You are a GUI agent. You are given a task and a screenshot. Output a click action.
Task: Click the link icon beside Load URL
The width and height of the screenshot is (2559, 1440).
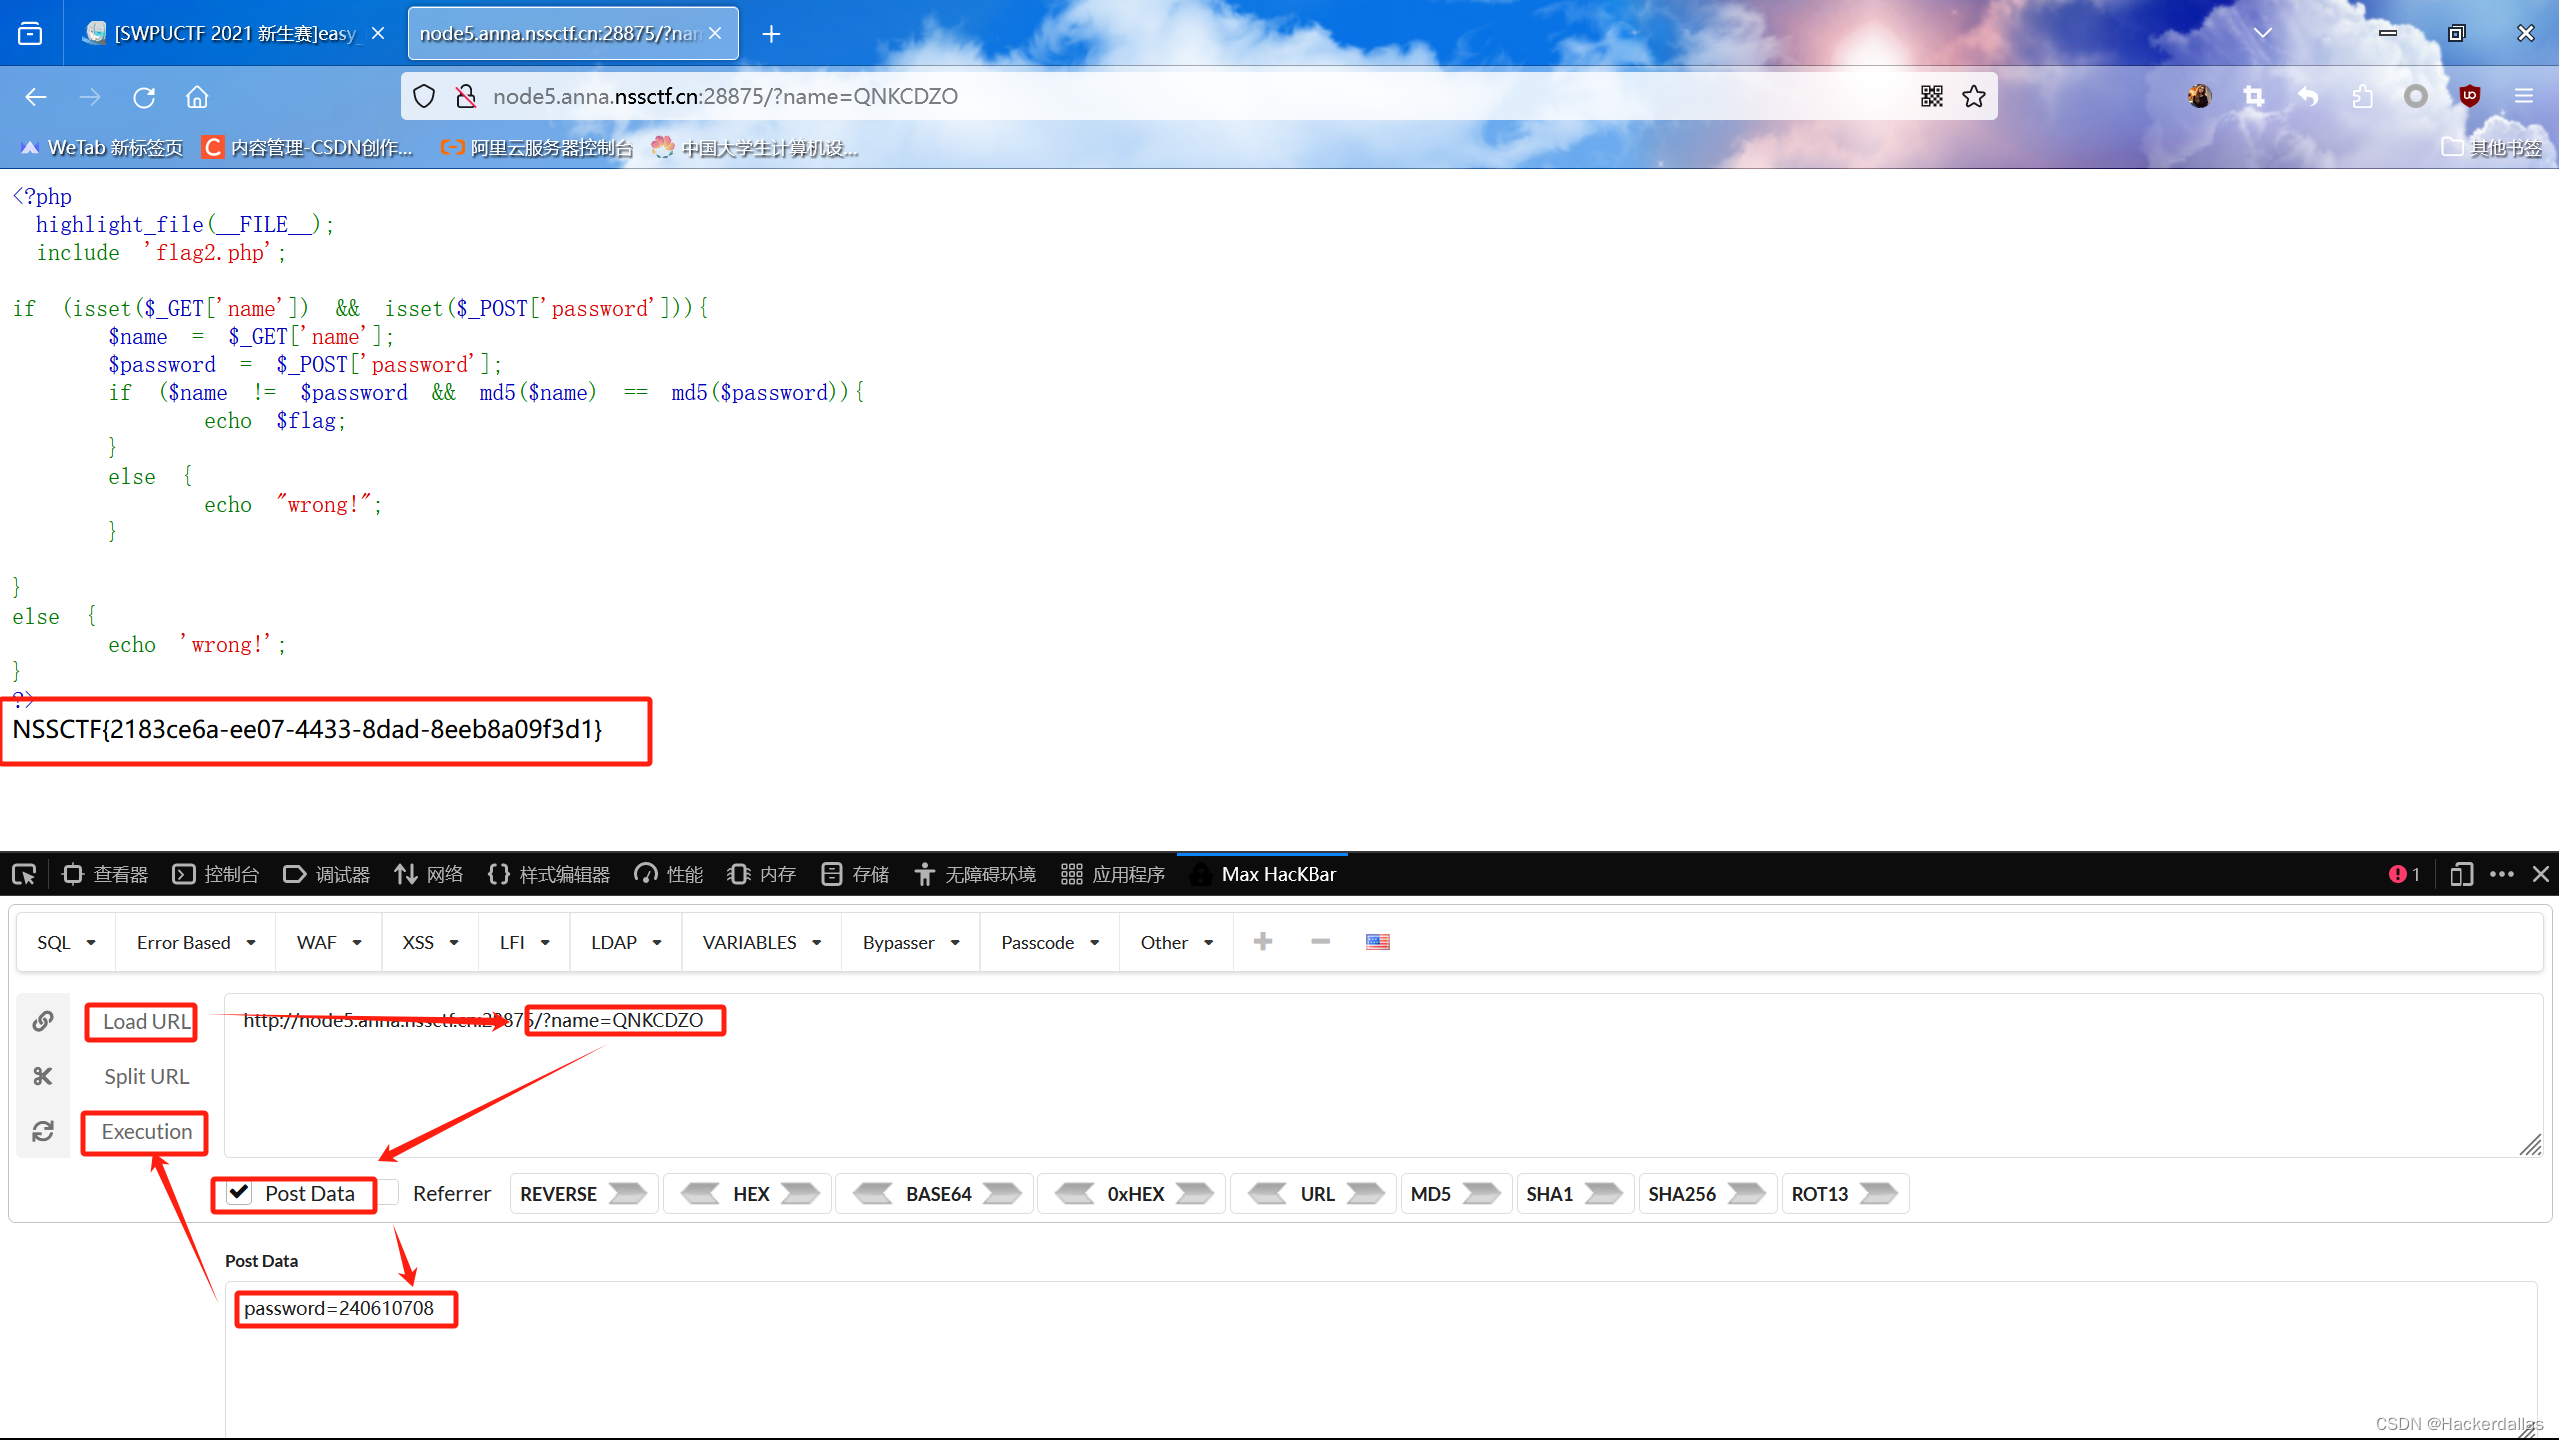(x=43, y=1021)
